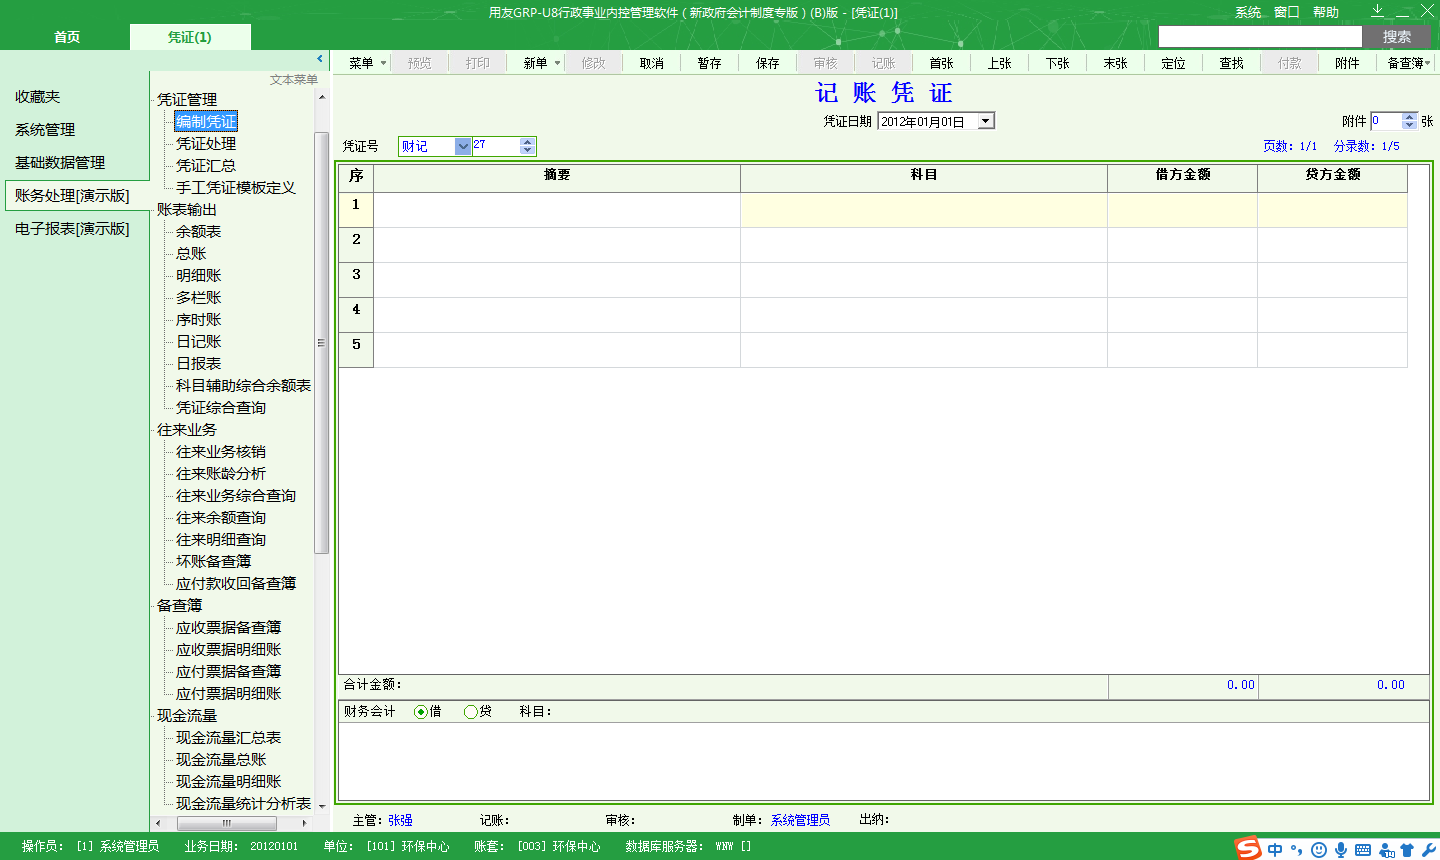Click the attachment count input field
The height and width of the screenshot is (860, 1440).
pyautogui.click(x=1386, y=121)
